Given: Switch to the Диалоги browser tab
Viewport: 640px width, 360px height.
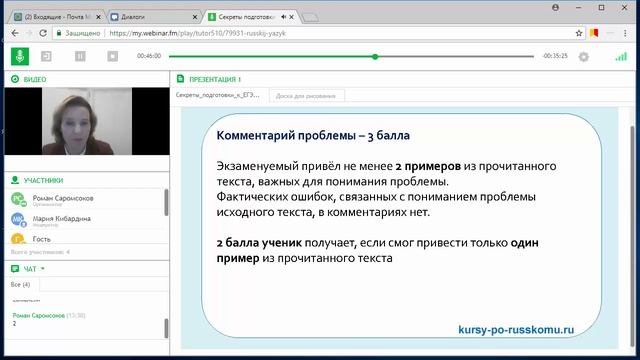Looking at the screenshot, I should point(154,17).
